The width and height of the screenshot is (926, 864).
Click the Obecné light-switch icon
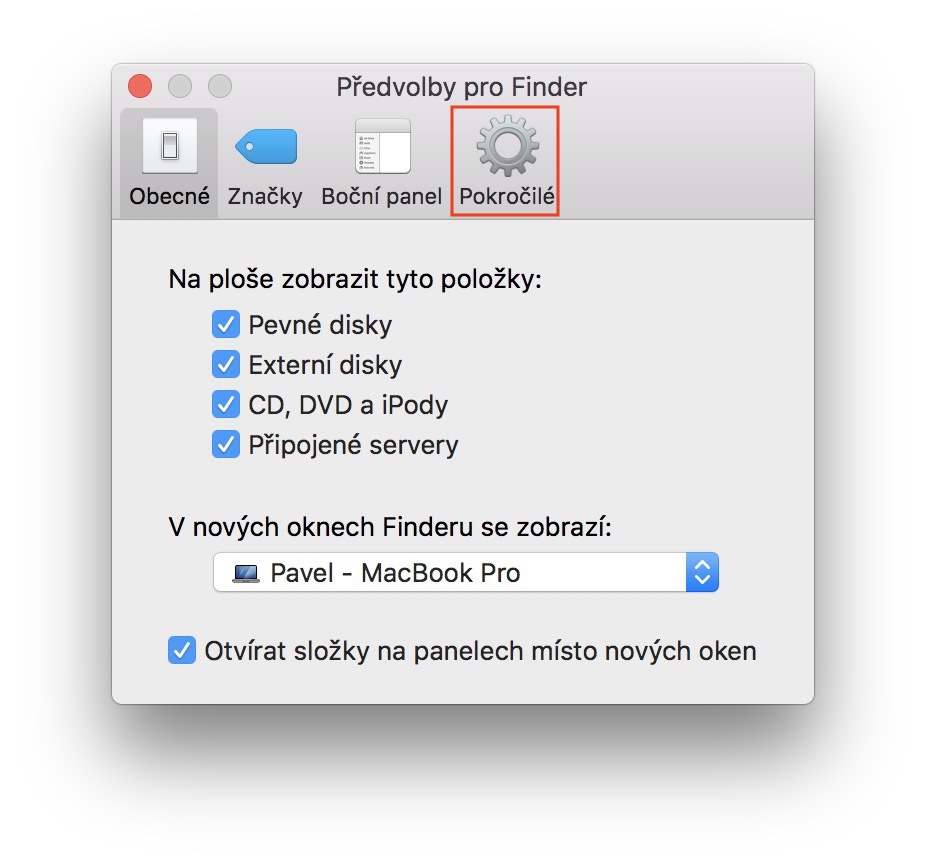[x=169, y=147]
